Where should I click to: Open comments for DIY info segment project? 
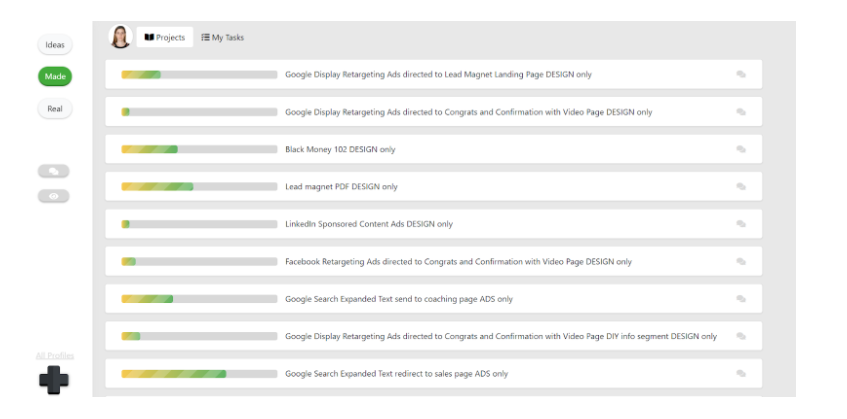click(x=741, y=336)
